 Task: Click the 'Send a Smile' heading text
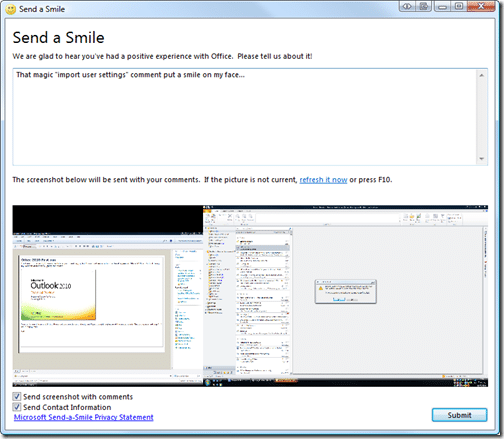pos(58,37)
